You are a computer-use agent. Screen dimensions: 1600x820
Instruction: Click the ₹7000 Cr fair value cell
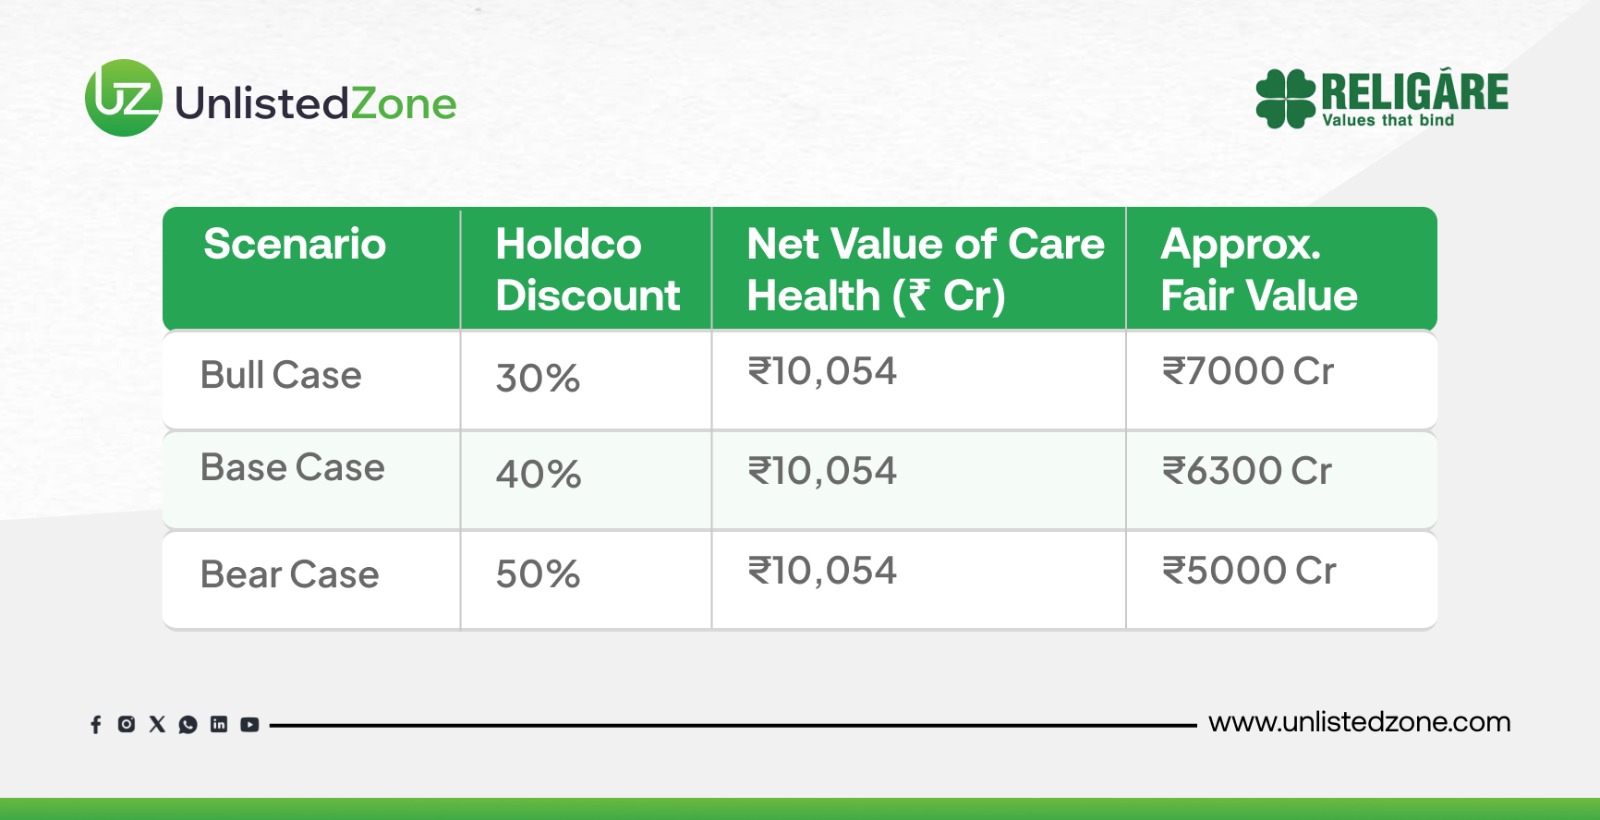(1247, 371)
